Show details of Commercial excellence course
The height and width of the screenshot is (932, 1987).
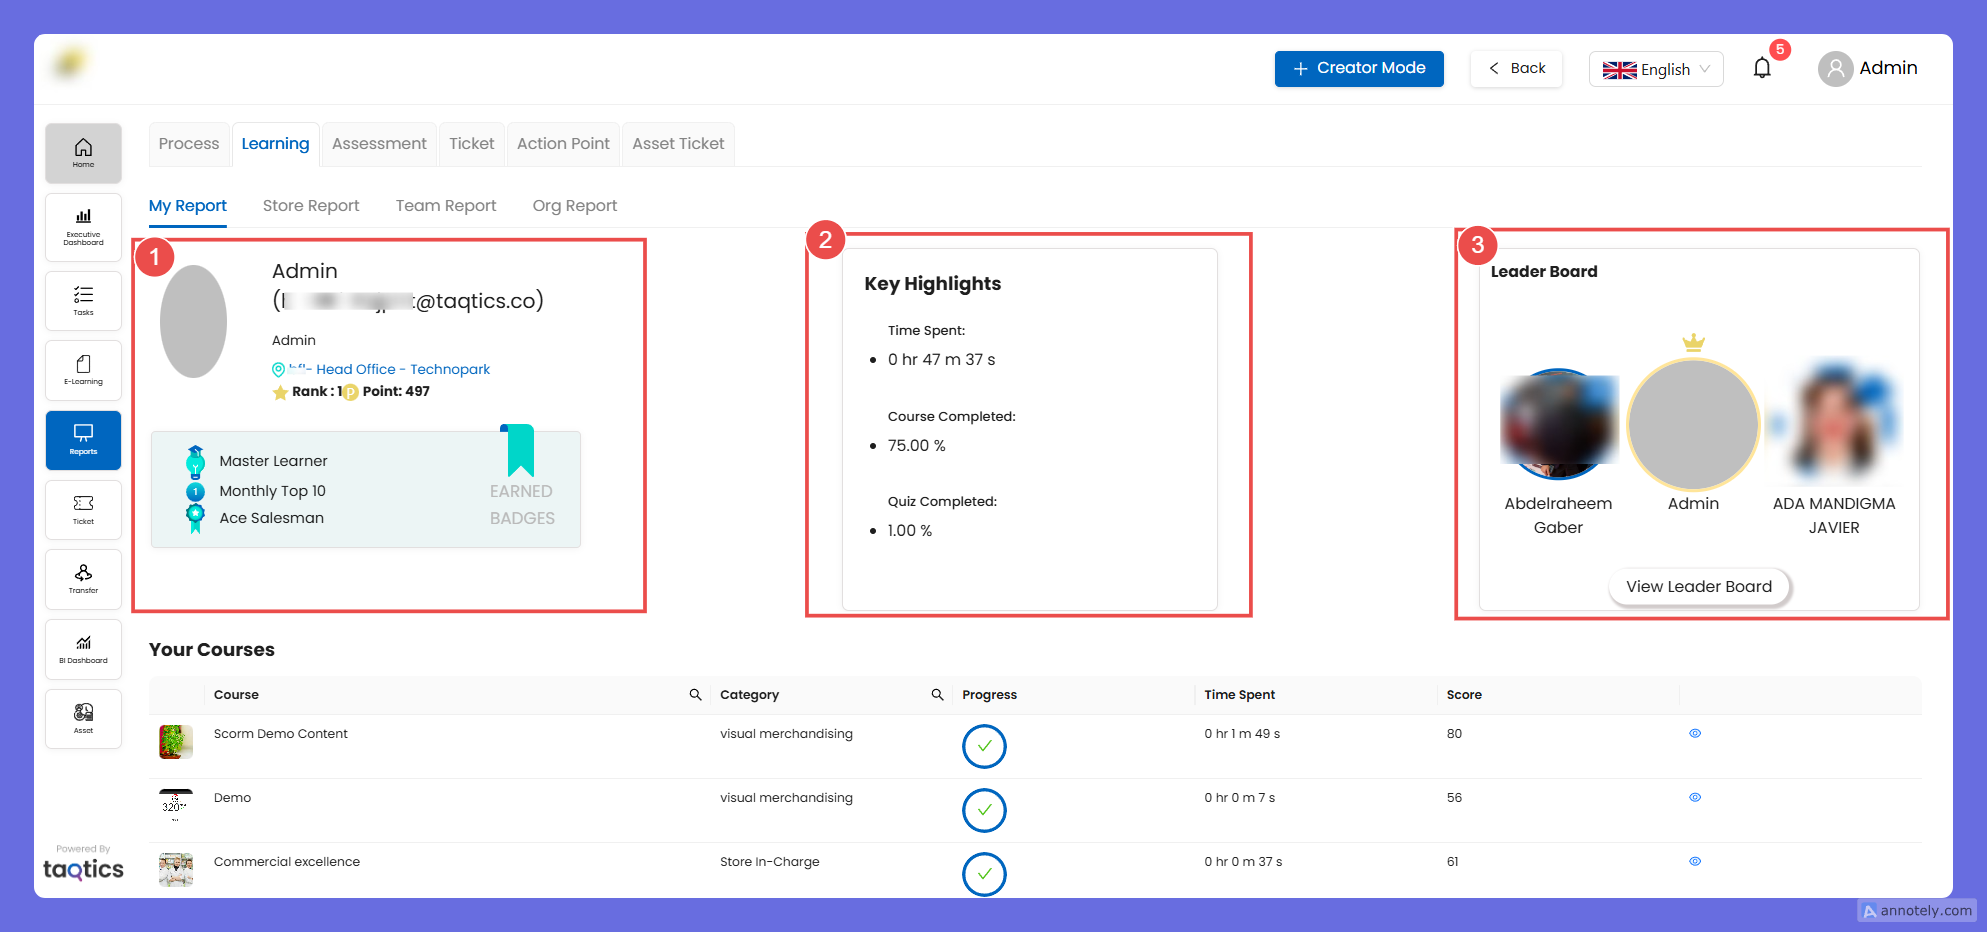point(1695,861)
